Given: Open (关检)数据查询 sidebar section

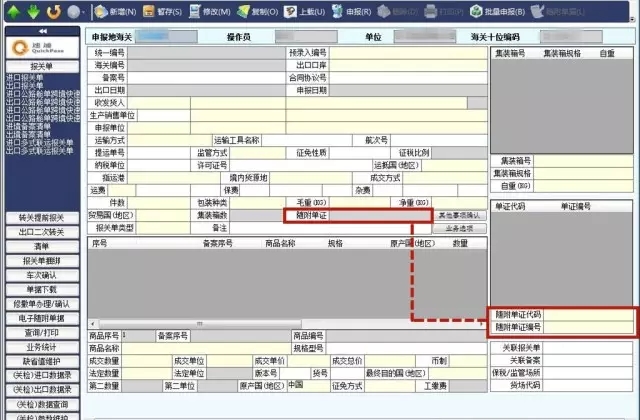Looking at the screenshot, I should 42,404.
